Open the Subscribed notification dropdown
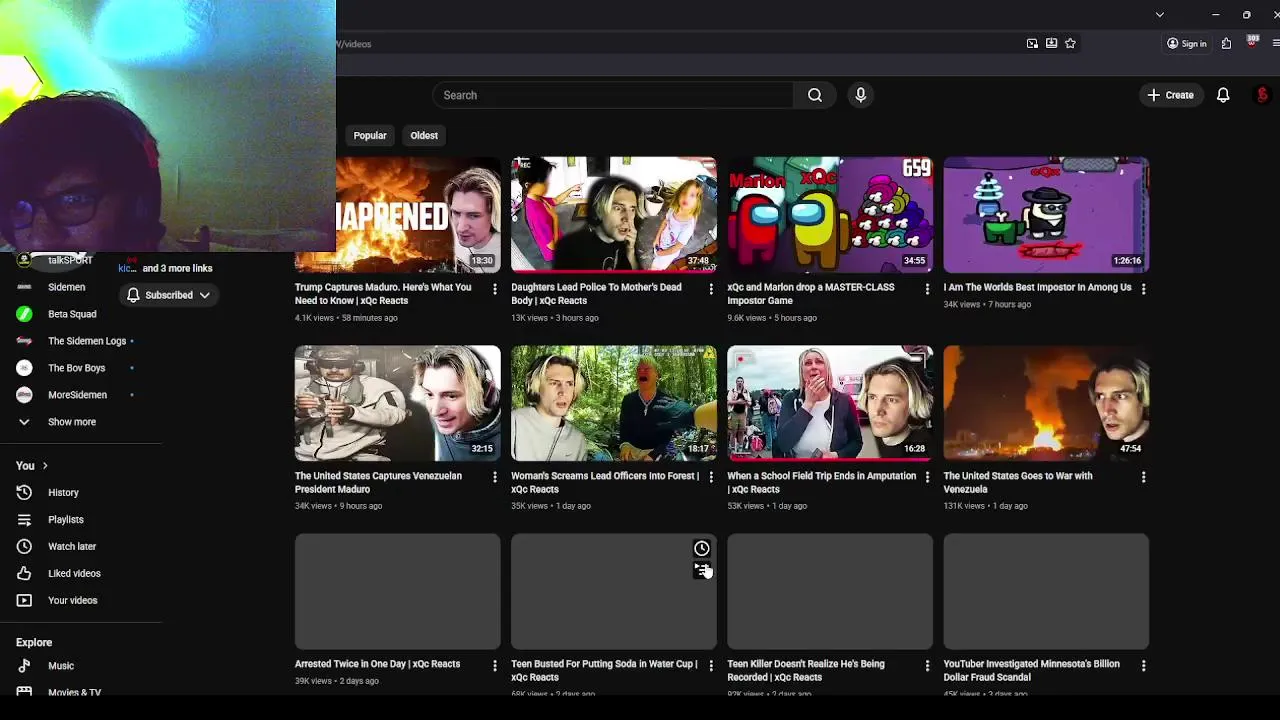This screenshot has height=720, width=1280. [x=168, y=295]
